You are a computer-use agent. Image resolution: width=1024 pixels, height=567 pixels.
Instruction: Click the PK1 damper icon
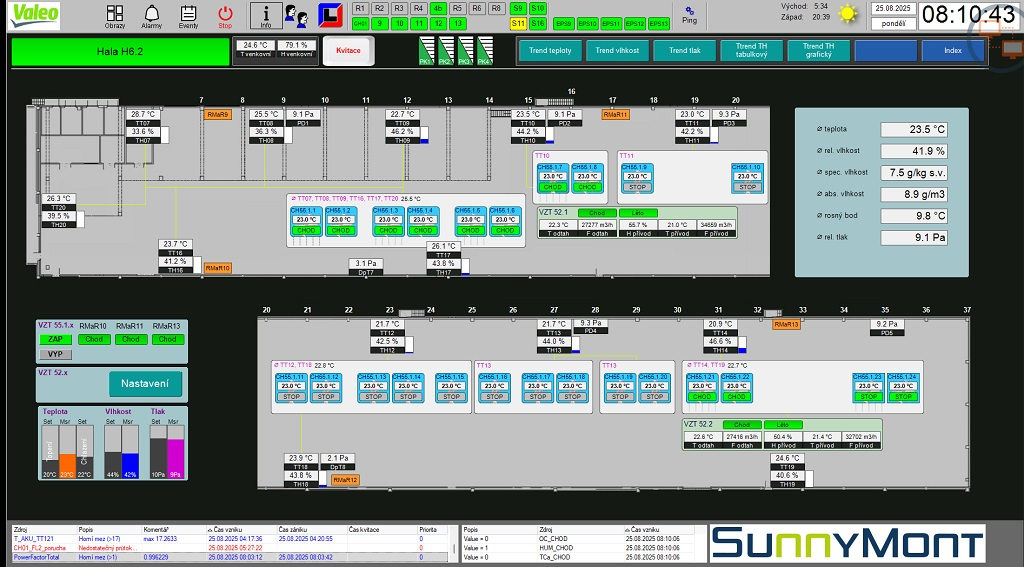(427, 50)
